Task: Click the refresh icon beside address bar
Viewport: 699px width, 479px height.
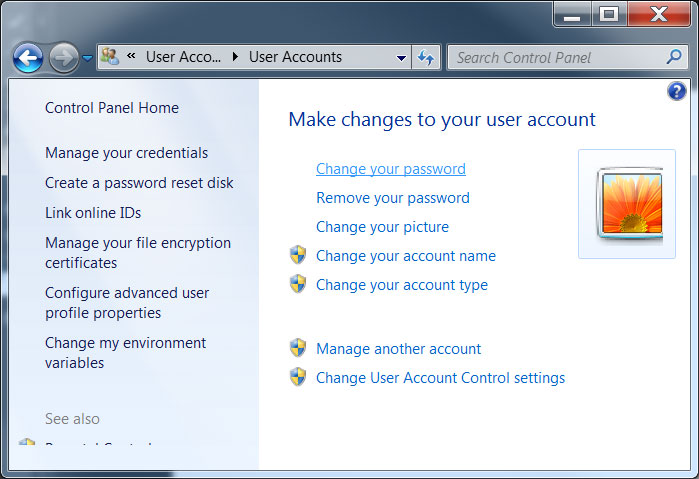Action: tap(427, 57)
